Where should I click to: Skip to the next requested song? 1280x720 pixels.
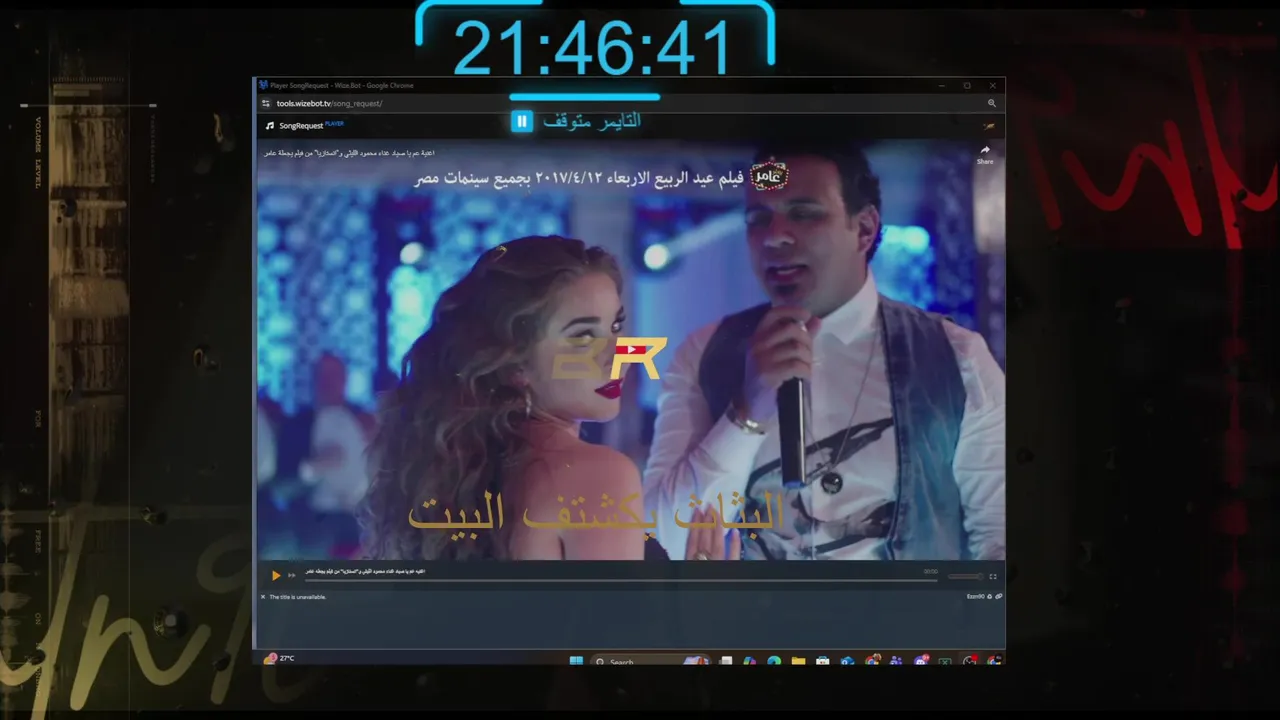tap(292, 575)
